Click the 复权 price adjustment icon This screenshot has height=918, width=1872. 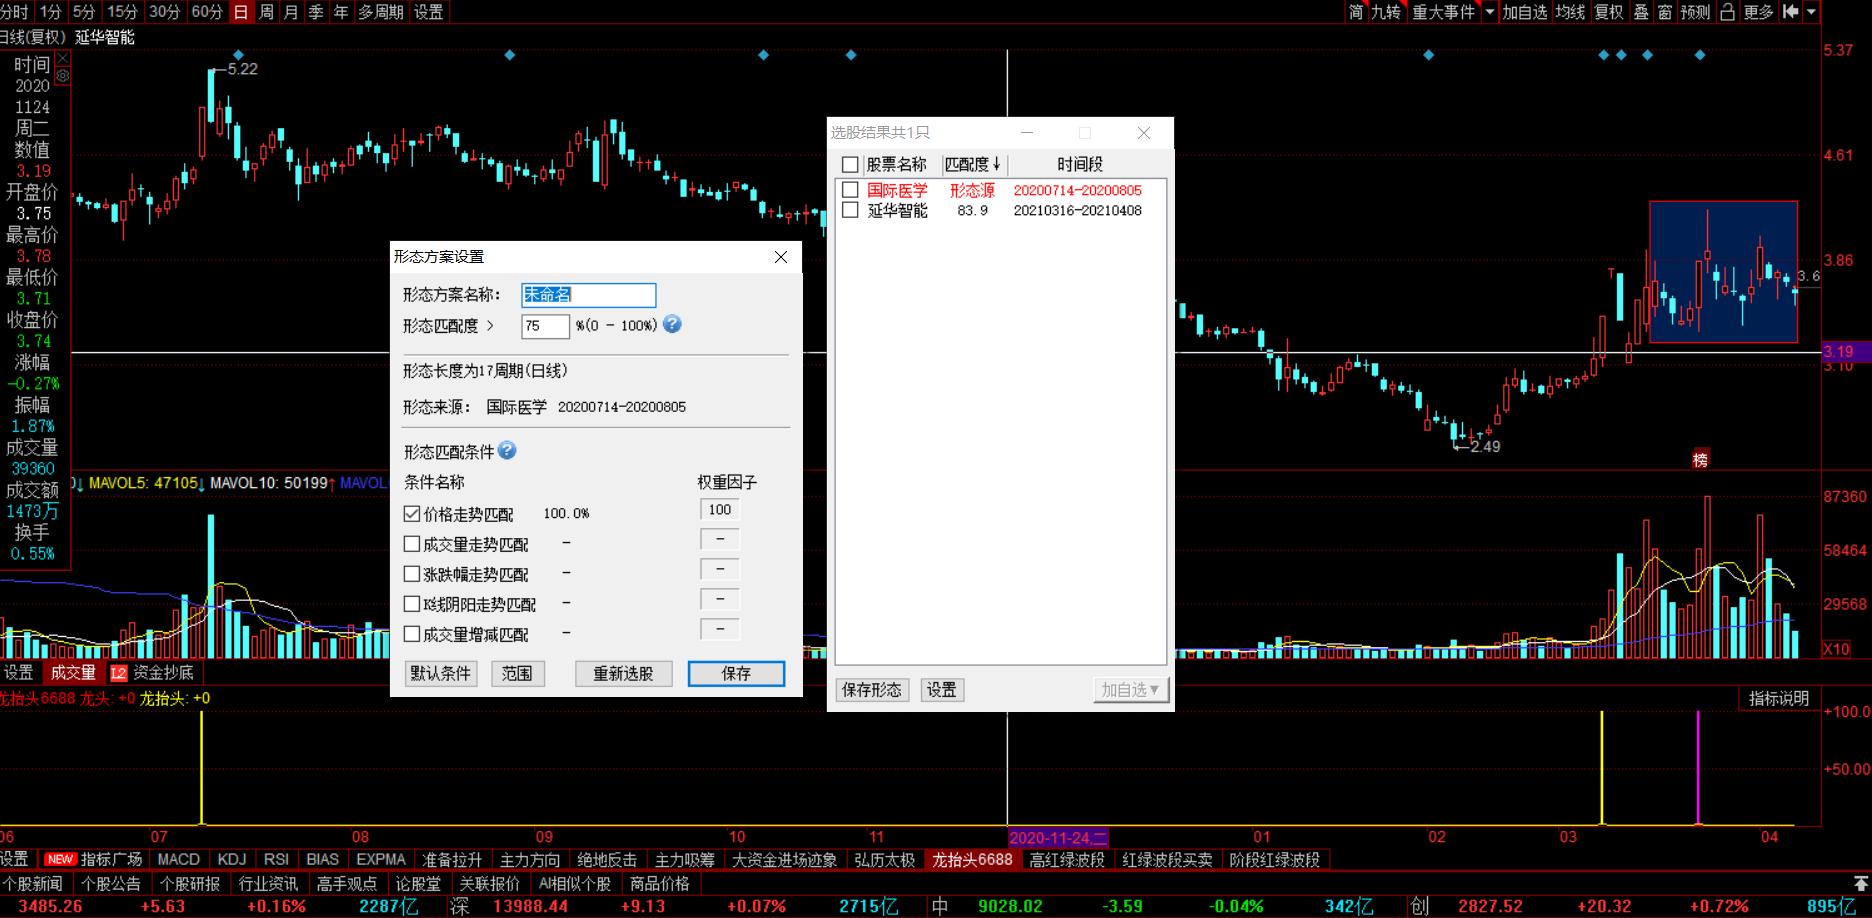click(1608, 12)
